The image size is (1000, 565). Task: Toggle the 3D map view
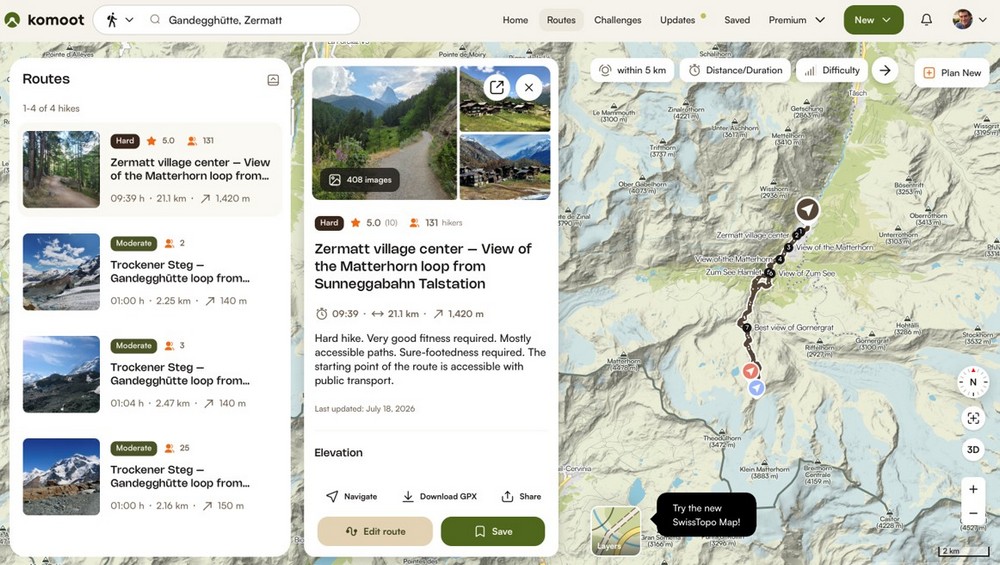pos(973,450)
